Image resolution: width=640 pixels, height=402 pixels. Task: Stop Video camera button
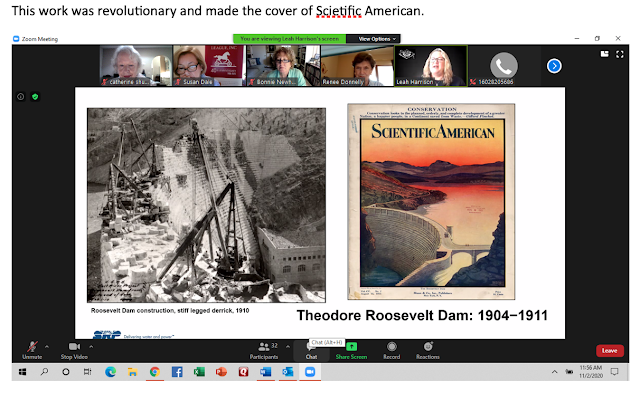[74, 350]
